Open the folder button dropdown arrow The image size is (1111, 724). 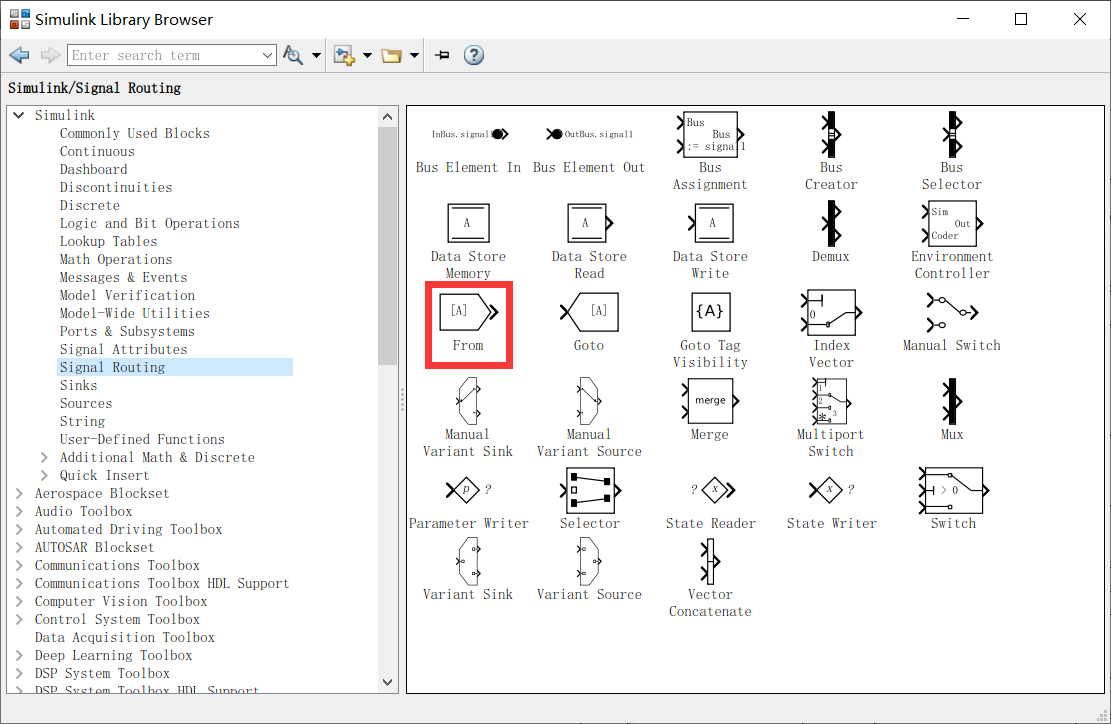coord(414,55)
